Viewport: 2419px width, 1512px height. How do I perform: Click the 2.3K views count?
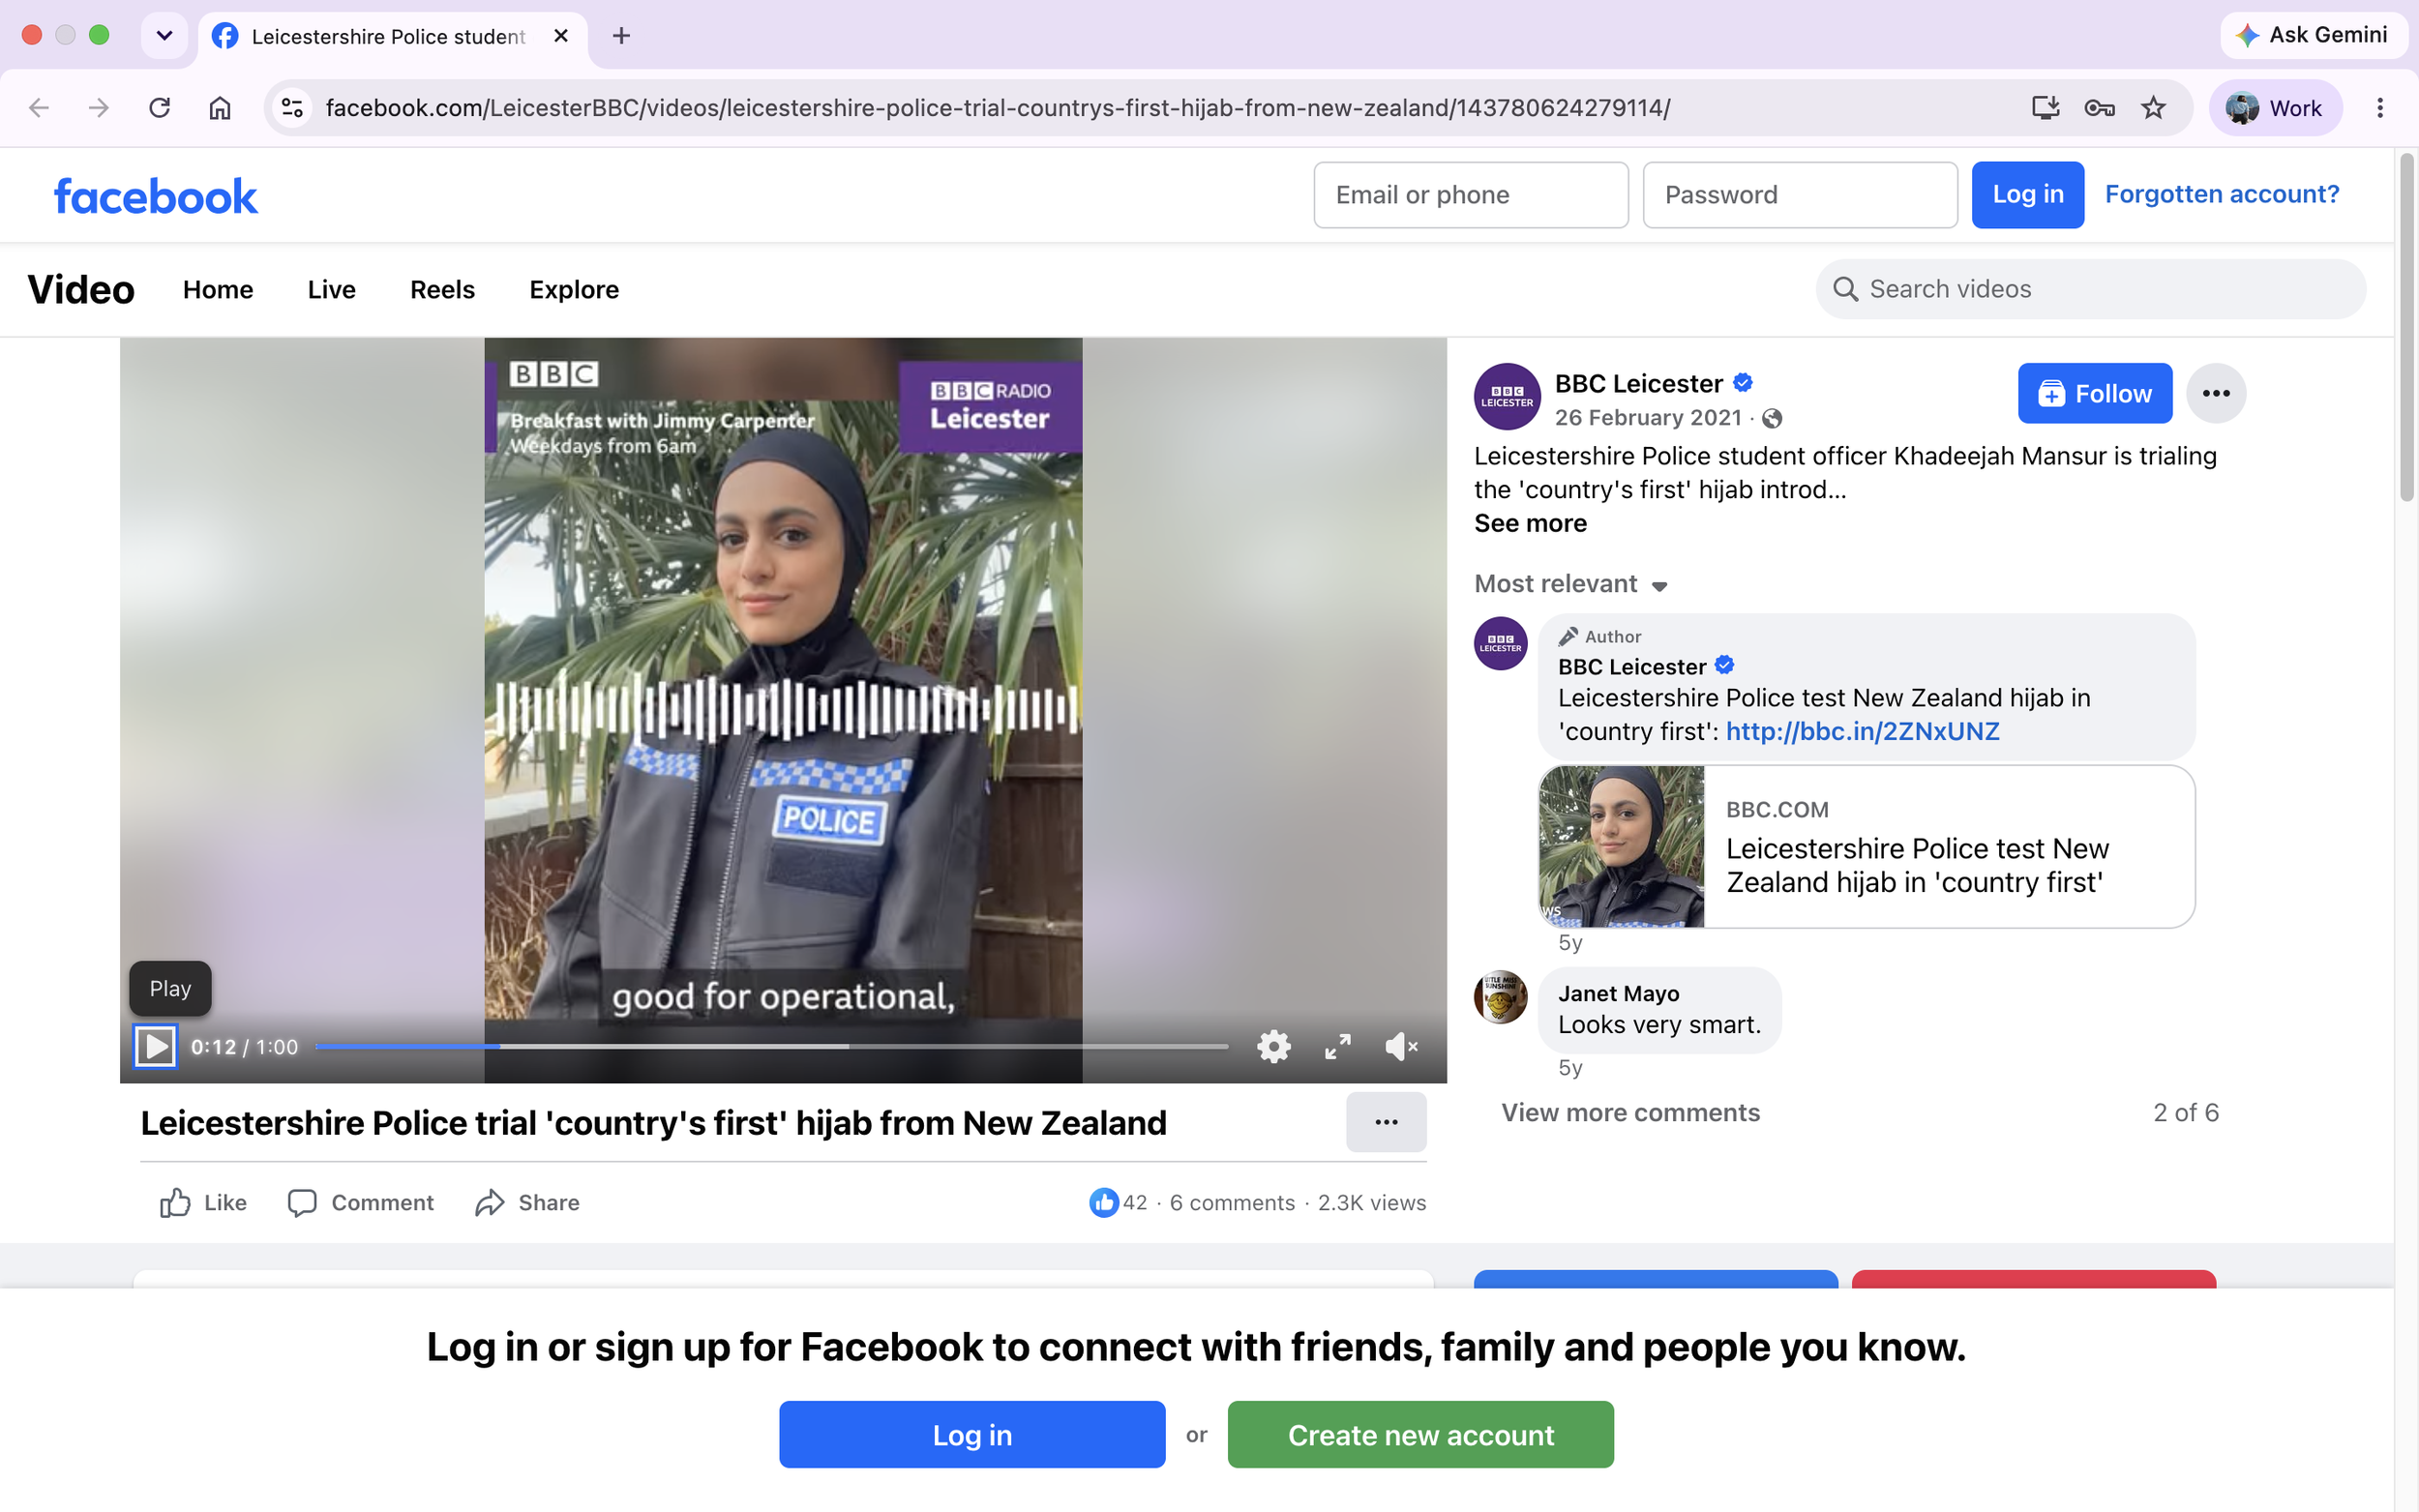pos(1371,1202)
